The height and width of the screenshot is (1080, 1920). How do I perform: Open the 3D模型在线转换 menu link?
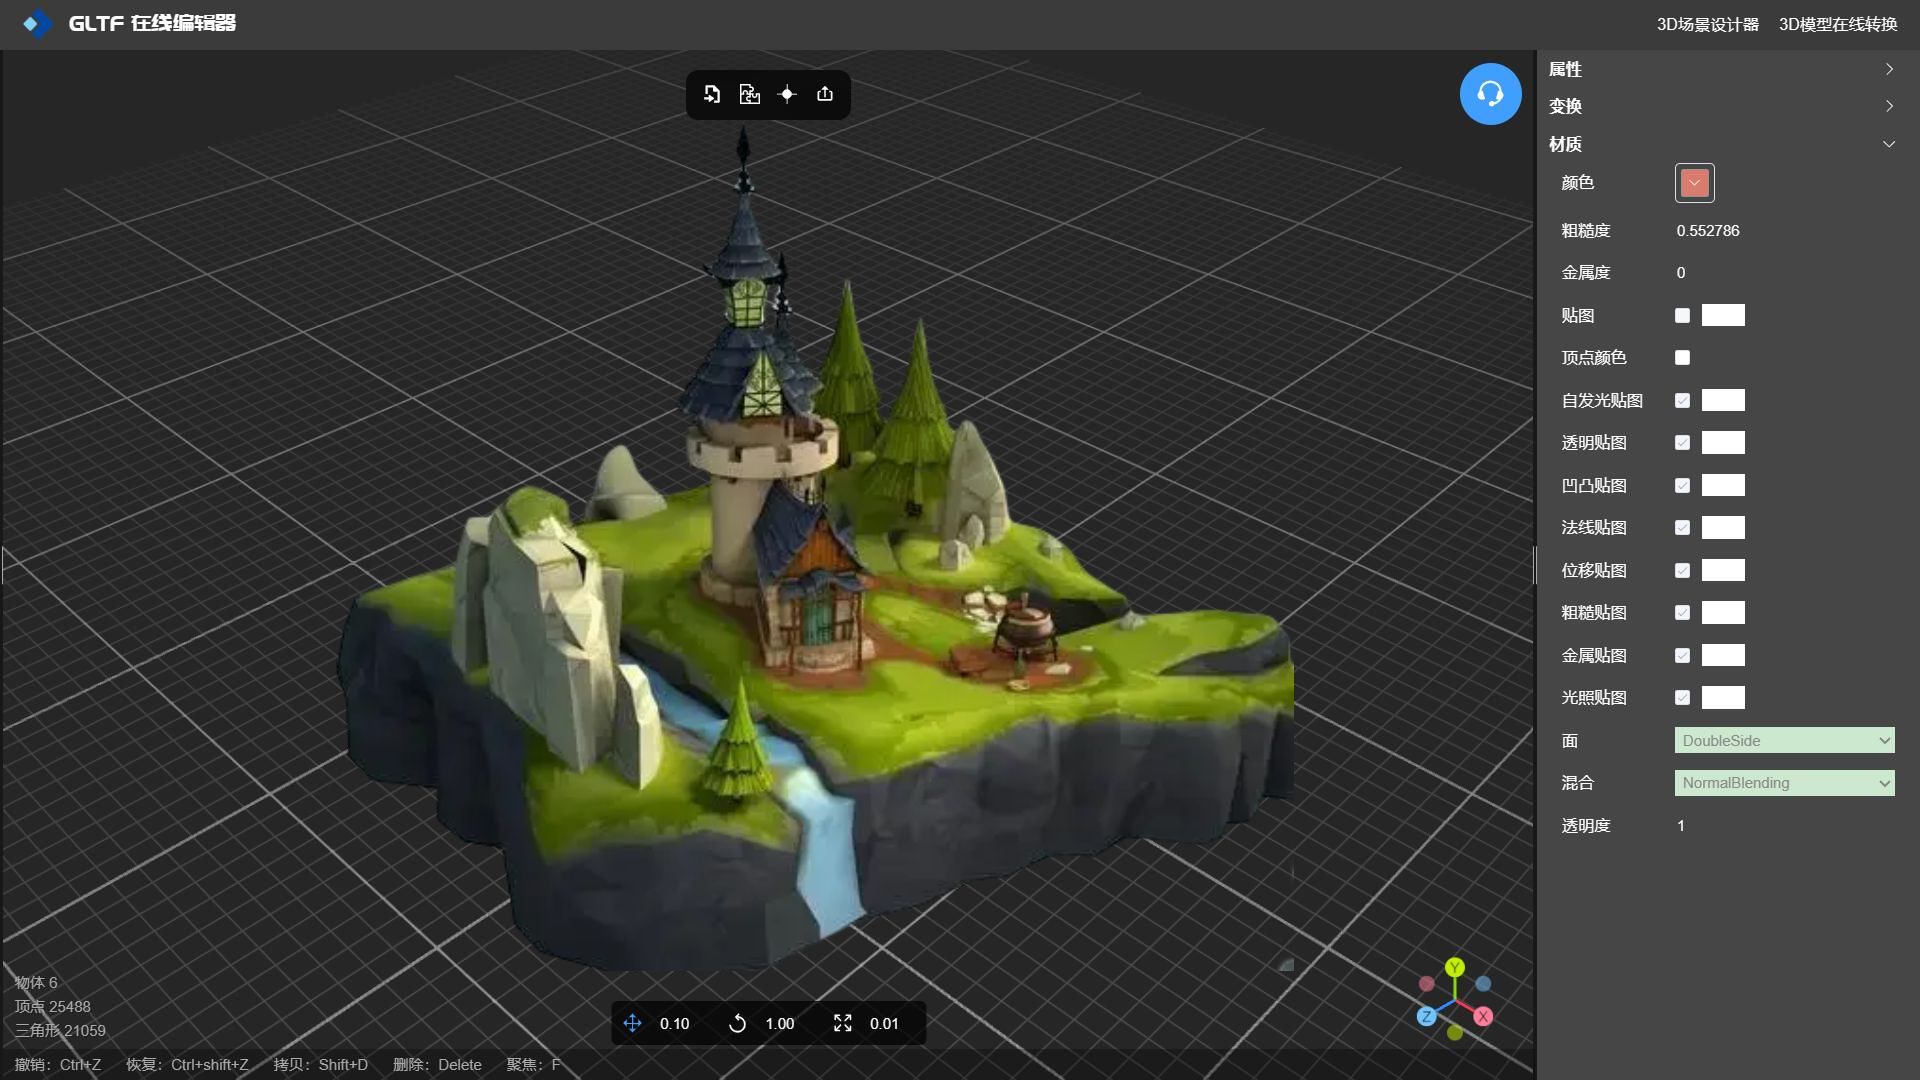pos(1837,24)
